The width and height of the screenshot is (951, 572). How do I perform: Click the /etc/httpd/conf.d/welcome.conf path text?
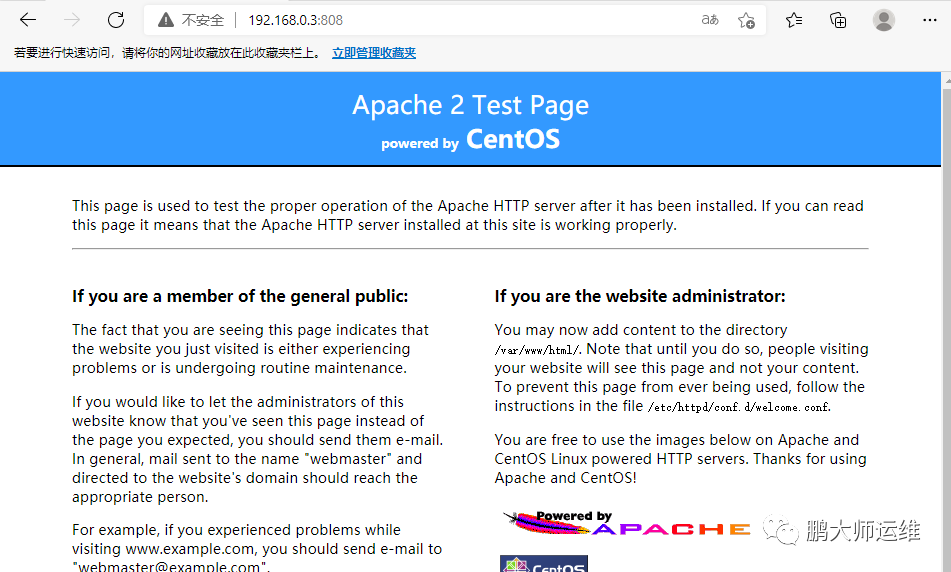[x=739, y=407]
